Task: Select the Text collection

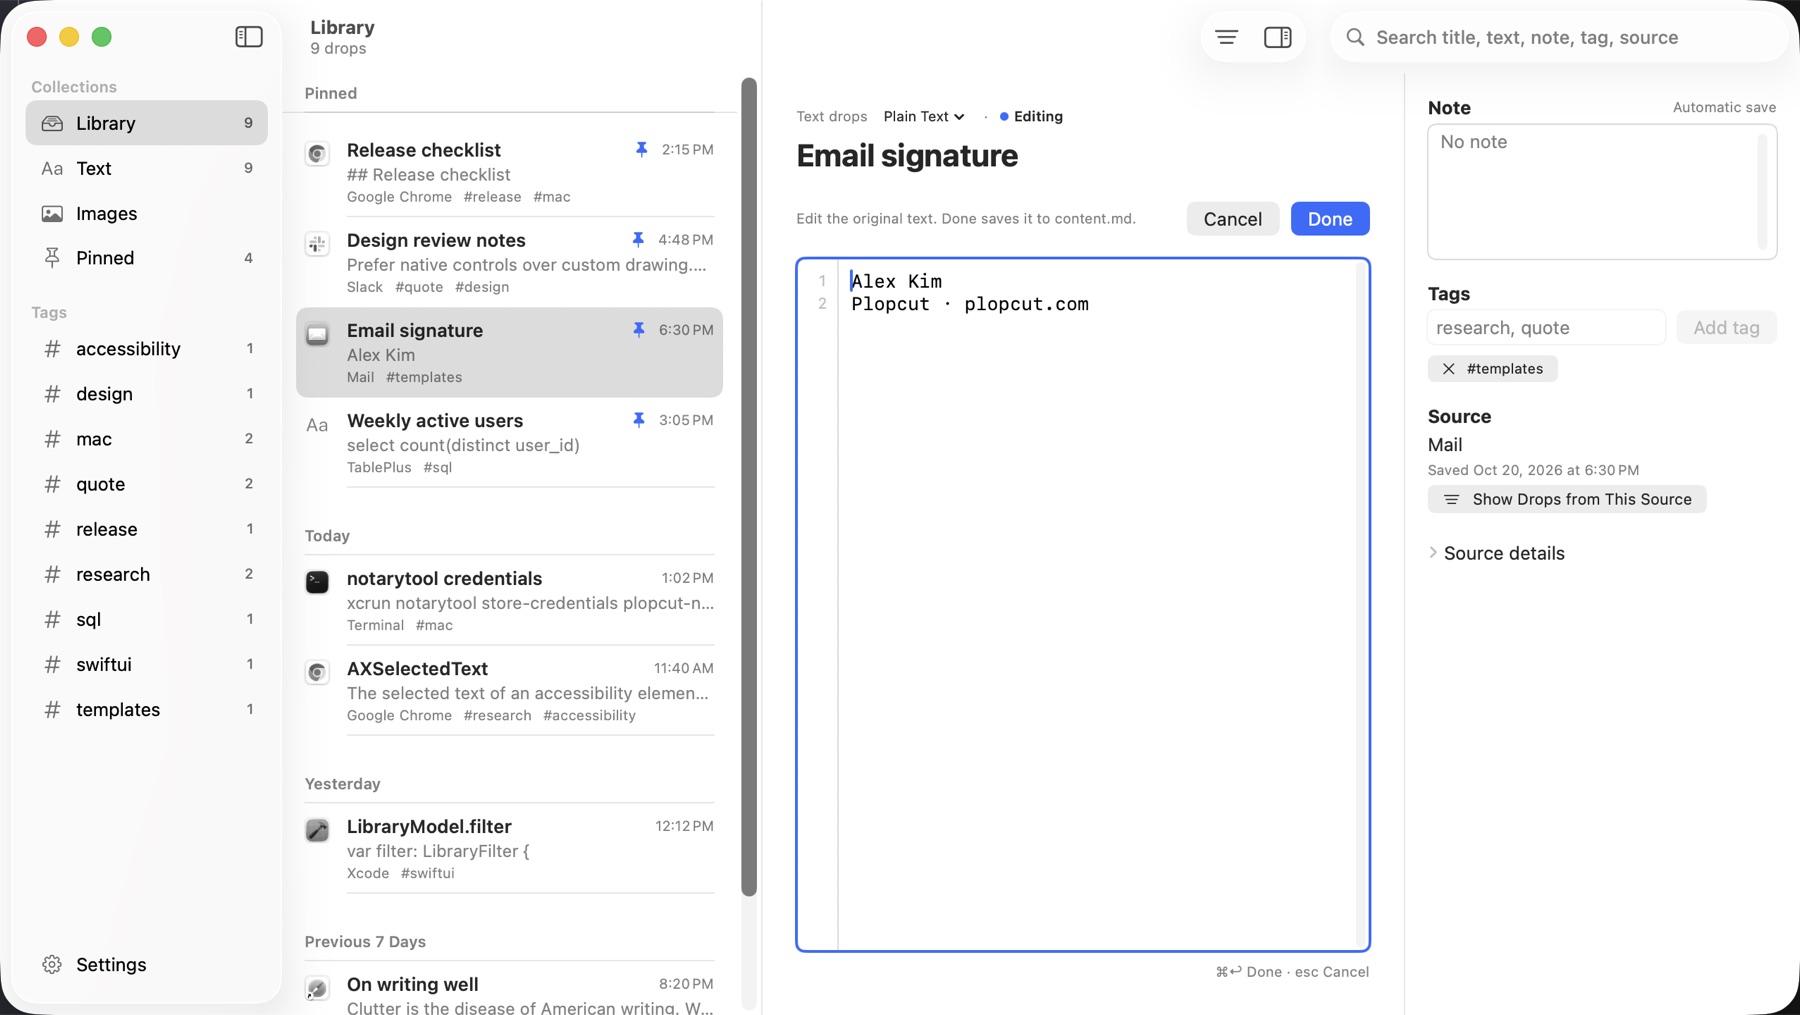Action: tap(147, 168)
